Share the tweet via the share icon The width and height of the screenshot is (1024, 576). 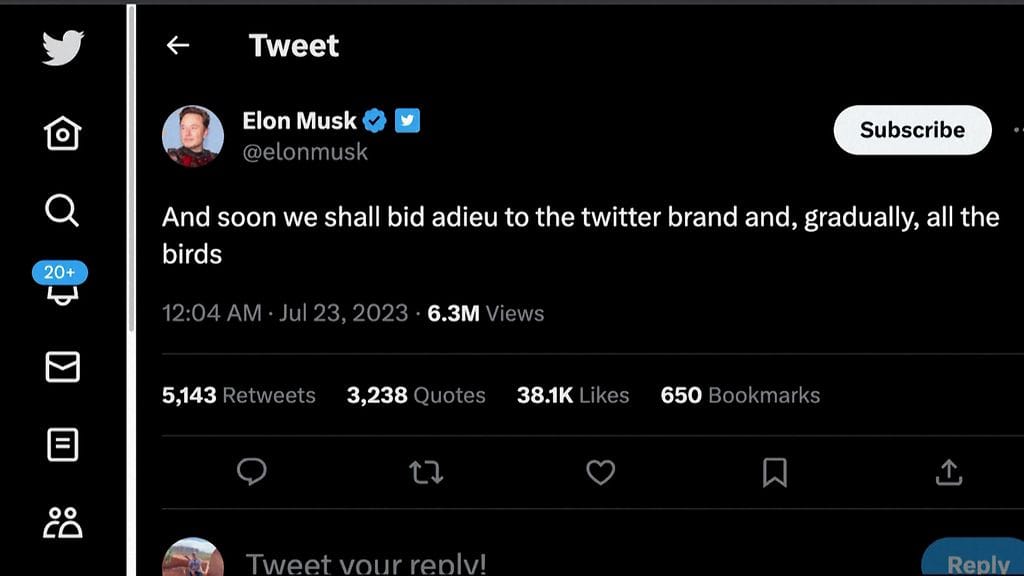pyautogui.click(x=948, y=473)
